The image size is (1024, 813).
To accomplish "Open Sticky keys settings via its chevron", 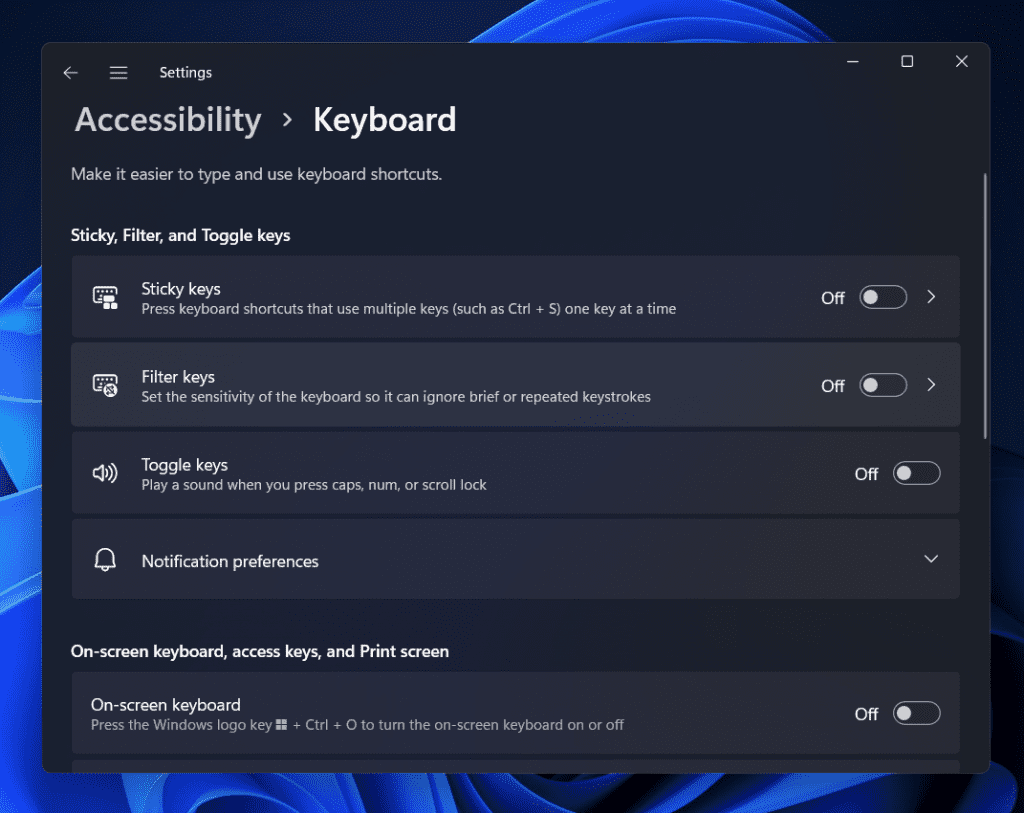I will [931, 297].
